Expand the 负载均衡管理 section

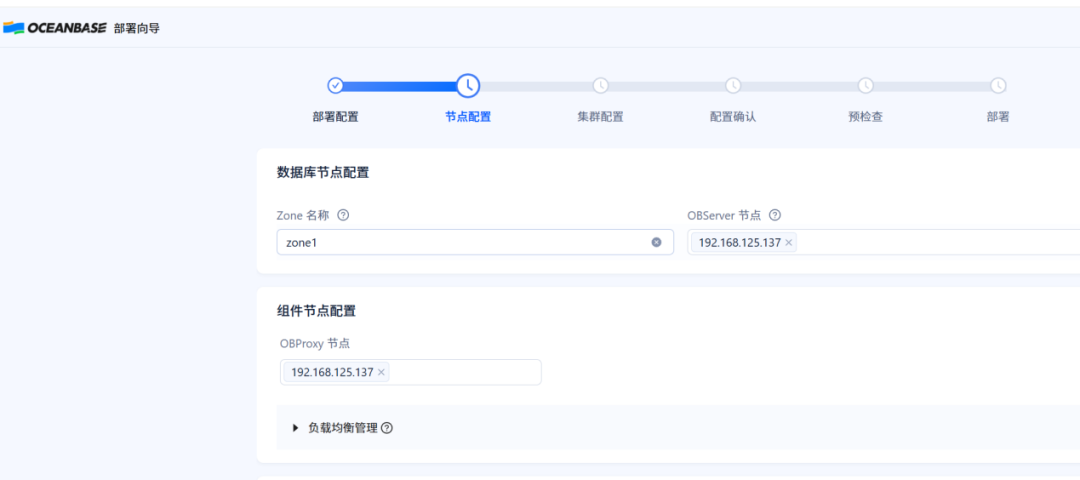tap(295, 428)
